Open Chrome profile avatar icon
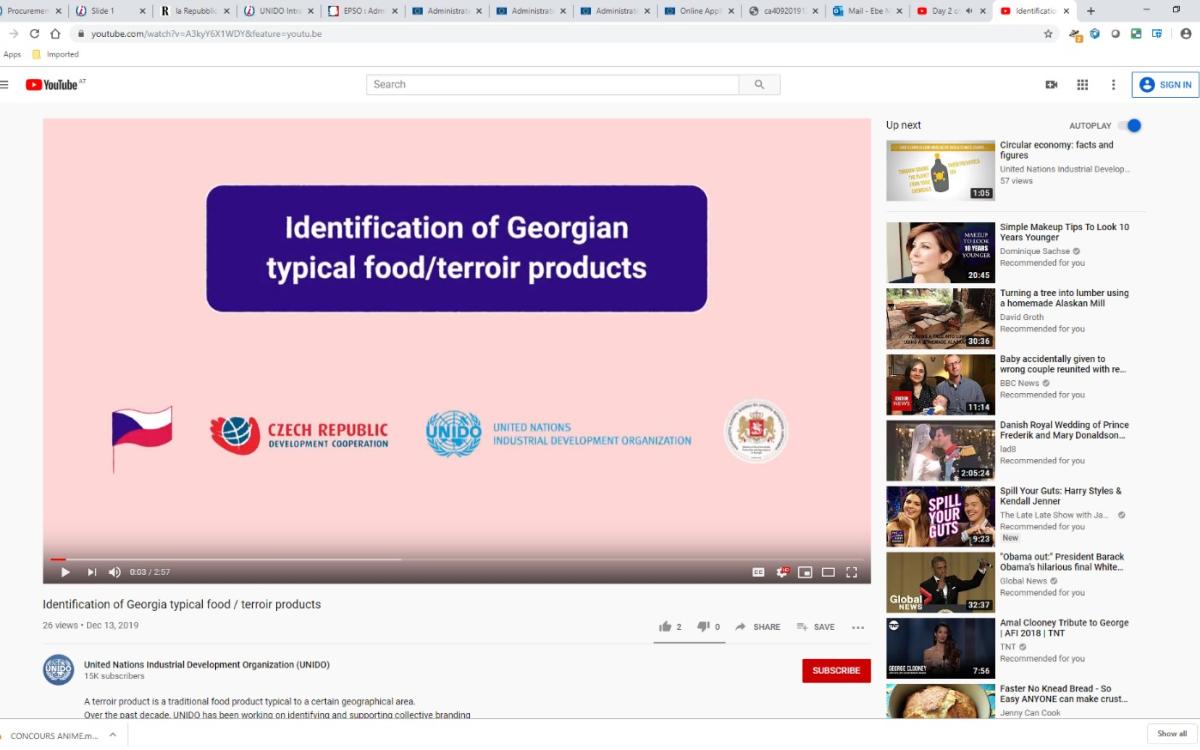The height and width of the screenshot is (750, 1200). tap(1186, 33)
